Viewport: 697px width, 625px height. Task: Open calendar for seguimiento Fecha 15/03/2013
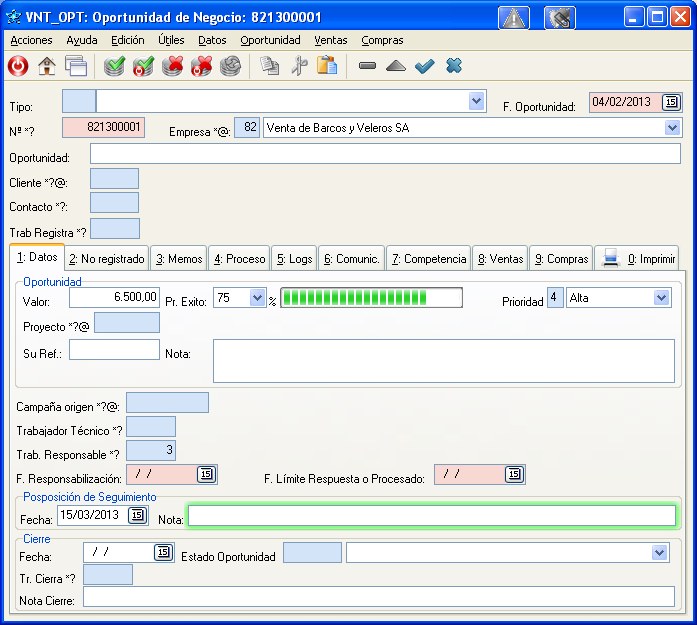[137, 515]
